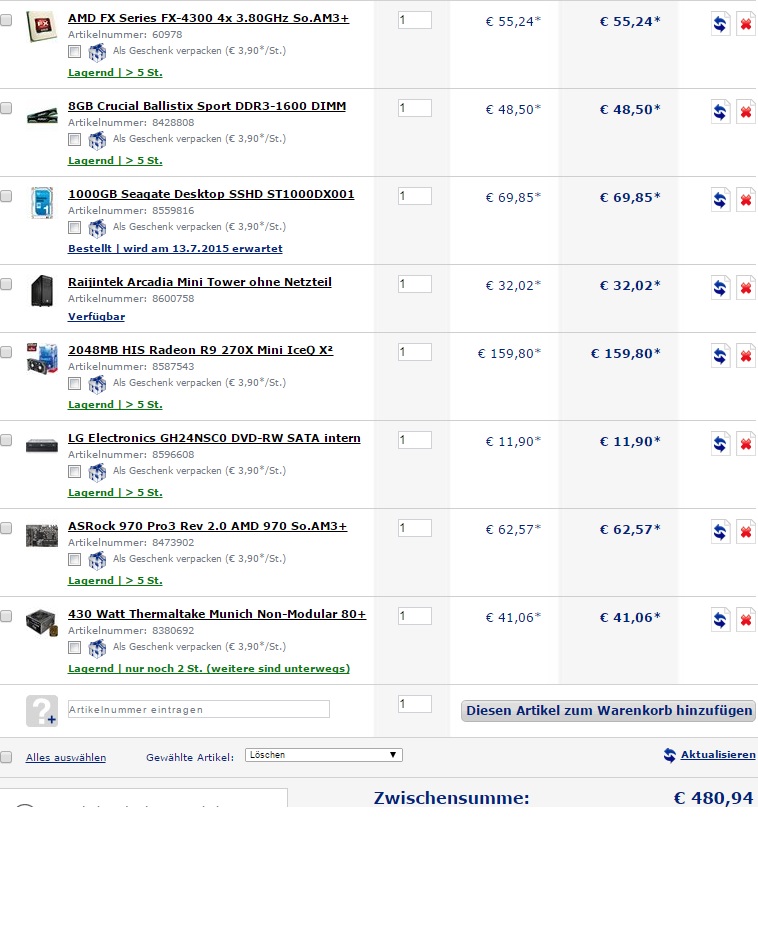
Task: Click Alles auswählen link text
Action: click(x=66, y=758)
